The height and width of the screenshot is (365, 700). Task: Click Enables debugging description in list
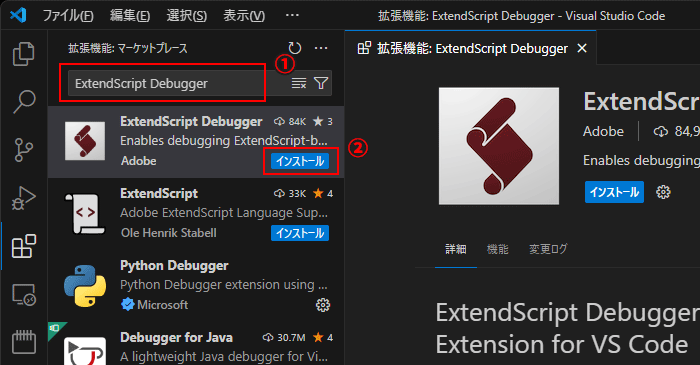[224, 141]
